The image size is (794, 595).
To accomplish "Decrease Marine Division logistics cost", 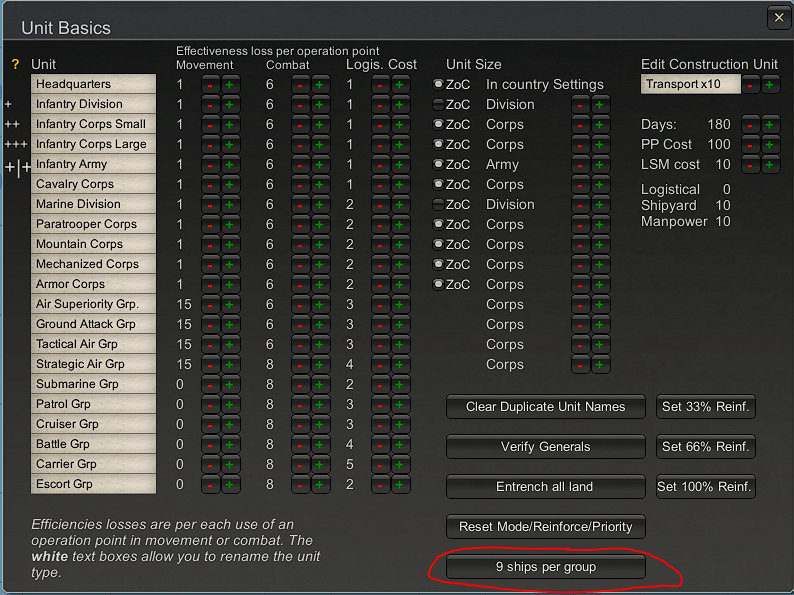I will pos(380,205).
